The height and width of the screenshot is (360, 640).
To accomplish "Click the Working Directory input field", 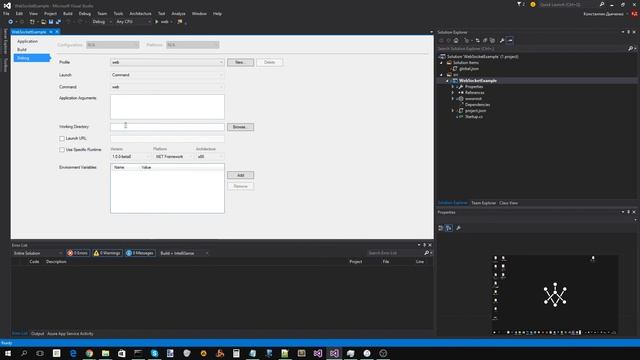I will coord(167,127).
